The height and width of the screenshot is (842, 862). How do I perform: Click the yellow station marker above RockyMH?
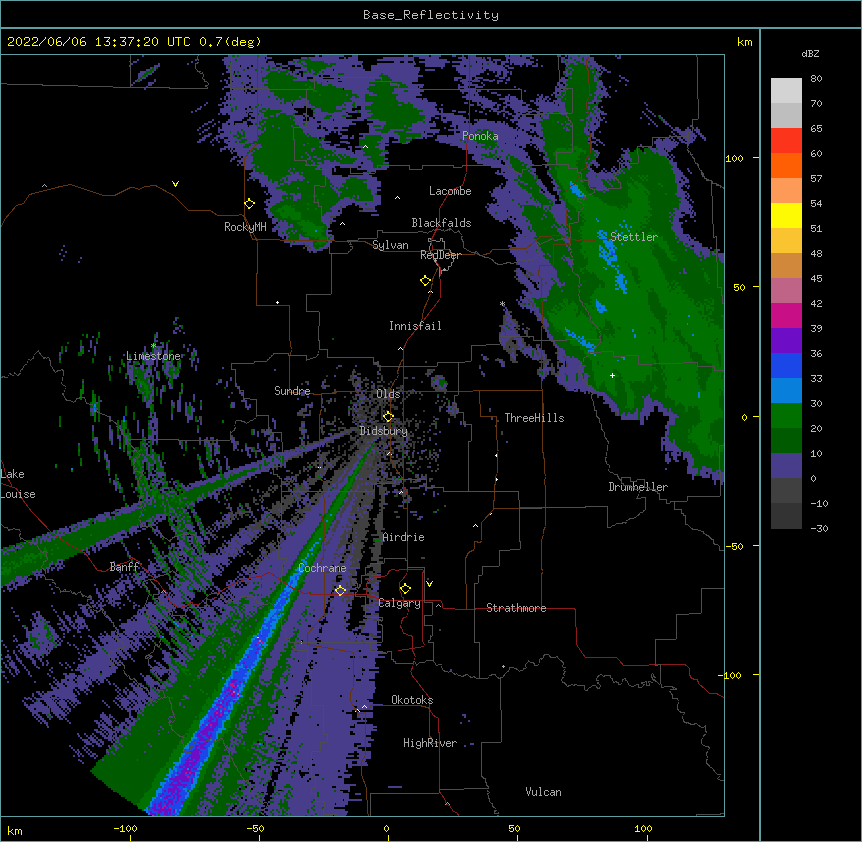pos(249,203)
